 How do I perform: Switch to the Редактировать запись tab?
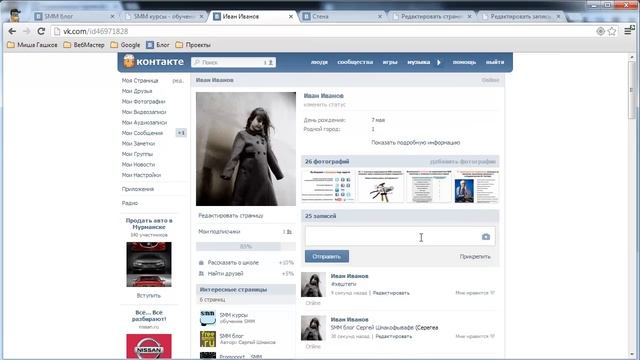(521, 16)
